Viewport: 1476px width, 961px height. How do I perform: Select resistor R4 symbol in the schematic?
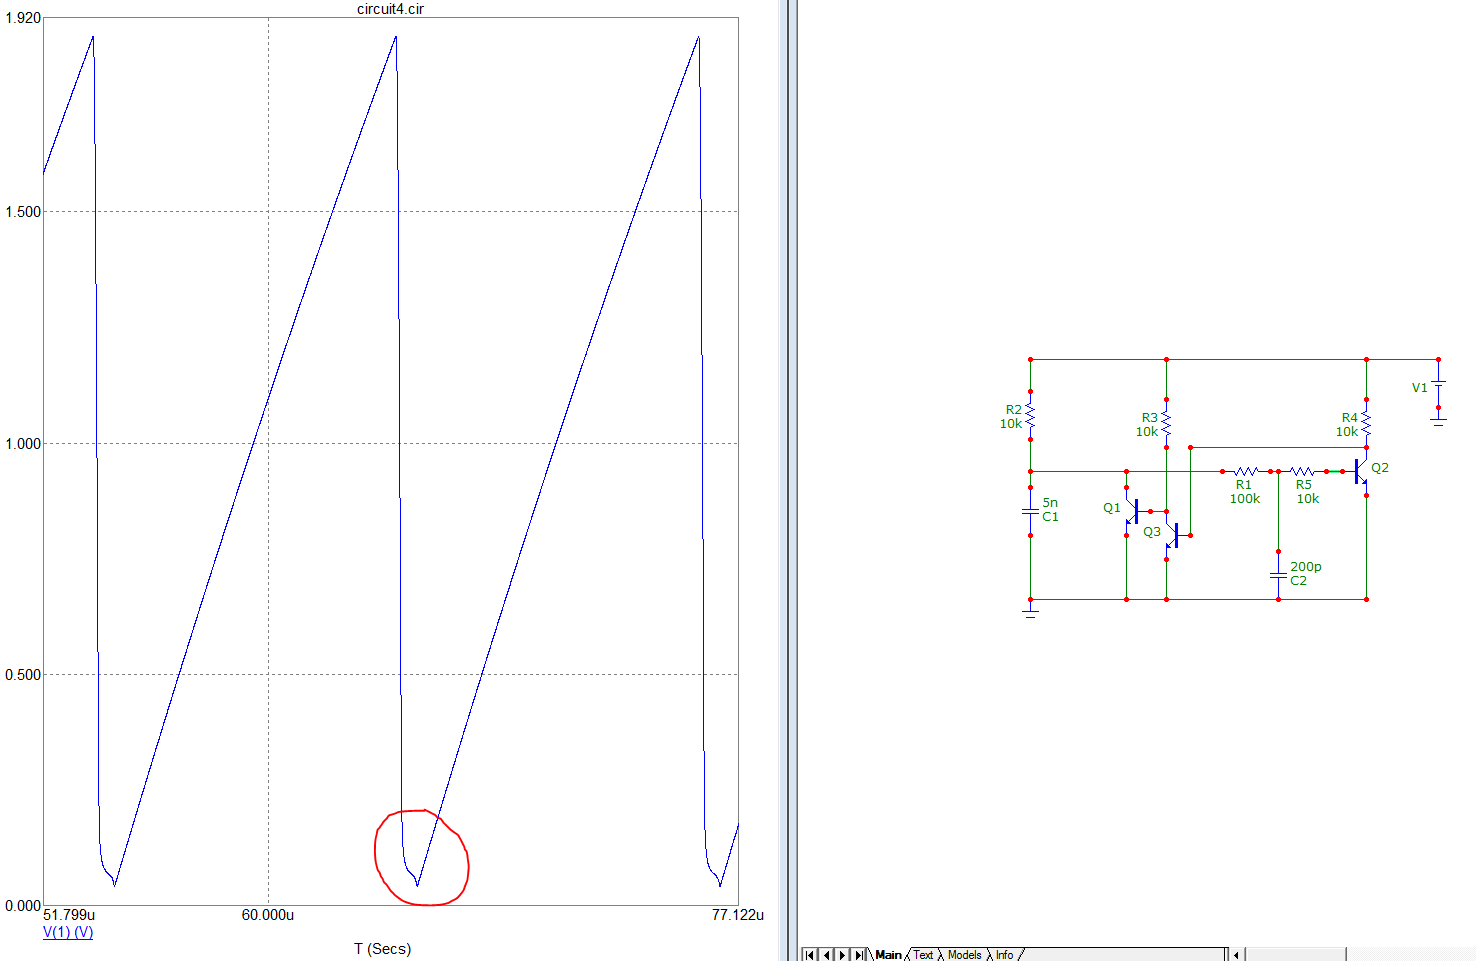click(1366, 423)
